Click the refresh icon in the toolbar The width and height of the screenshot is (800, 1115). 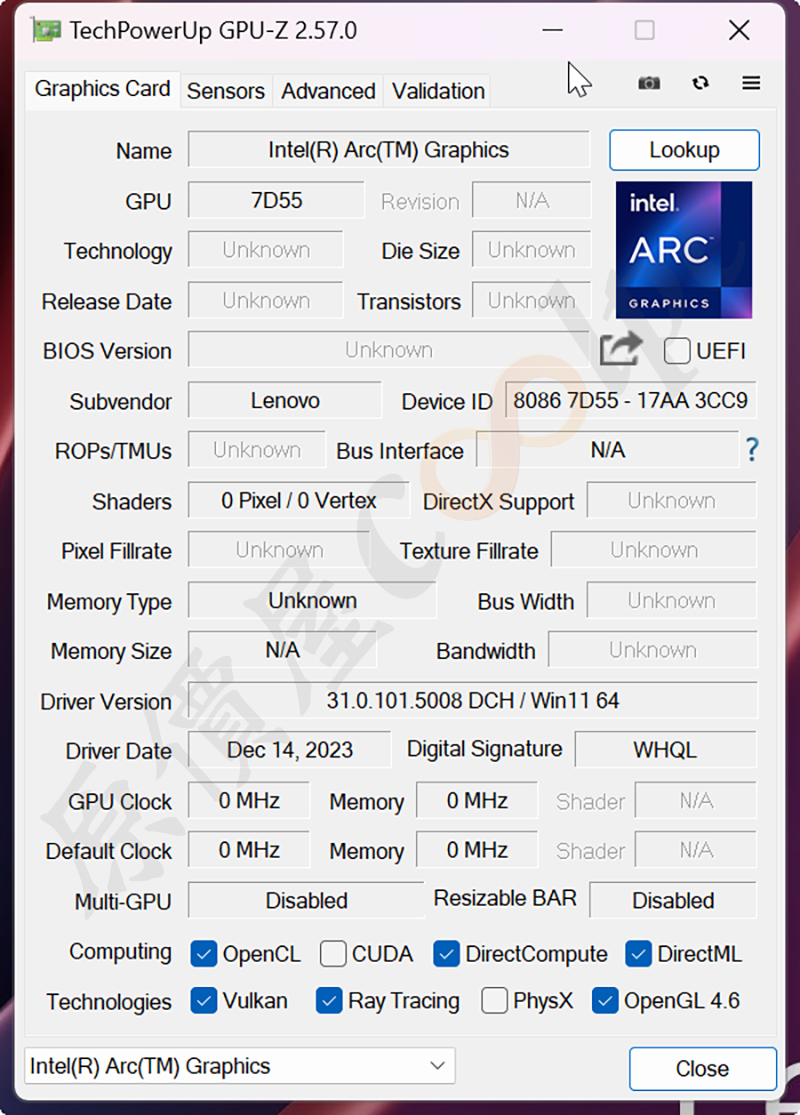(x=700, y=83)
